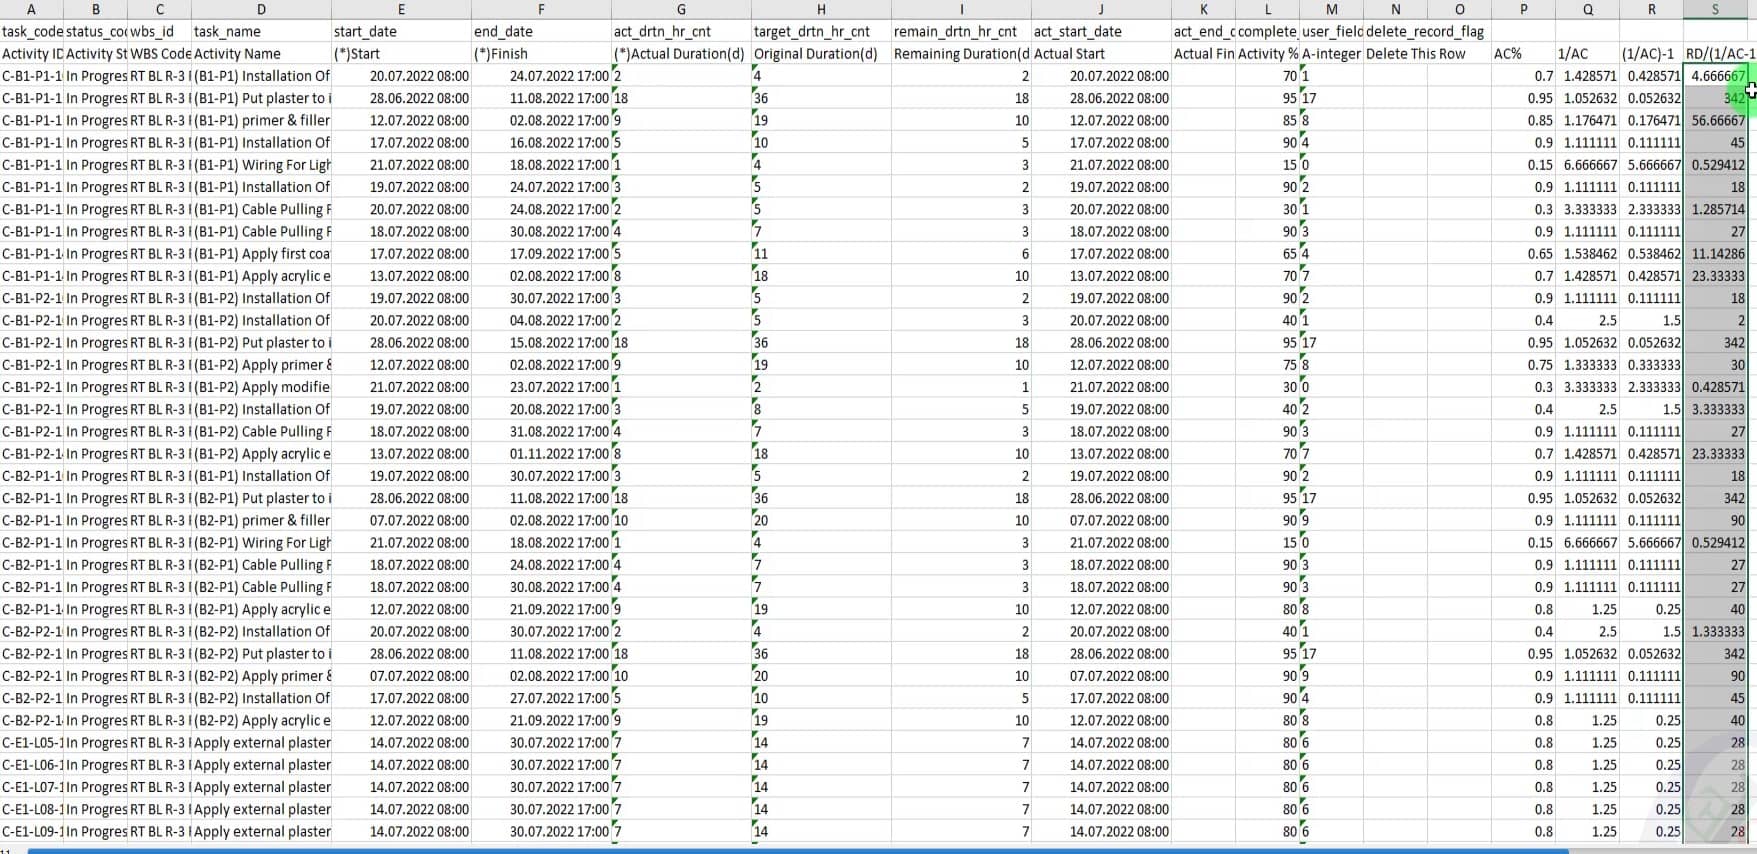Click '(B1-P1) Put plaster to i' cell
The image size is (1757, 854).
click(261, 98)
